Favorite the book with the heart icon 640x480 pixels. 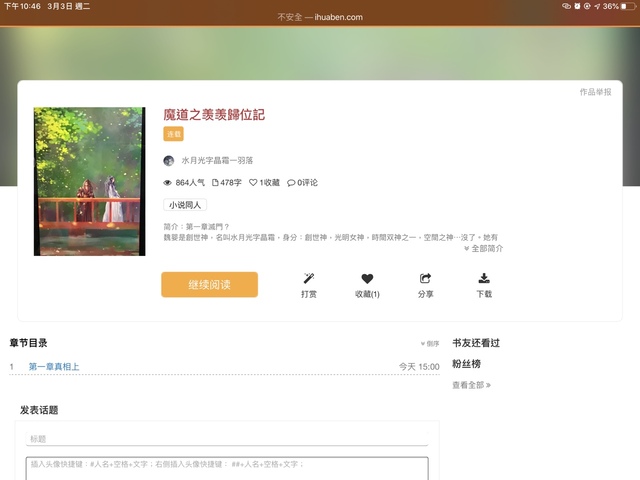coord(367,279)
